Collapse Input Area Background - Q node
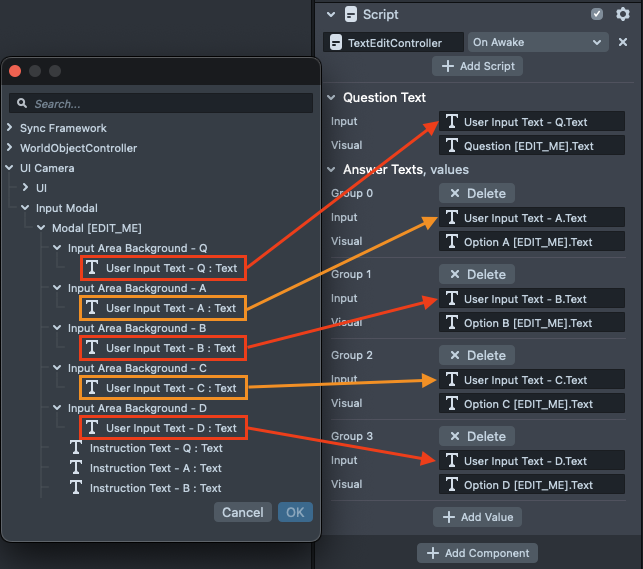This screenshot has height=569, width=643. tap(57, 248)
